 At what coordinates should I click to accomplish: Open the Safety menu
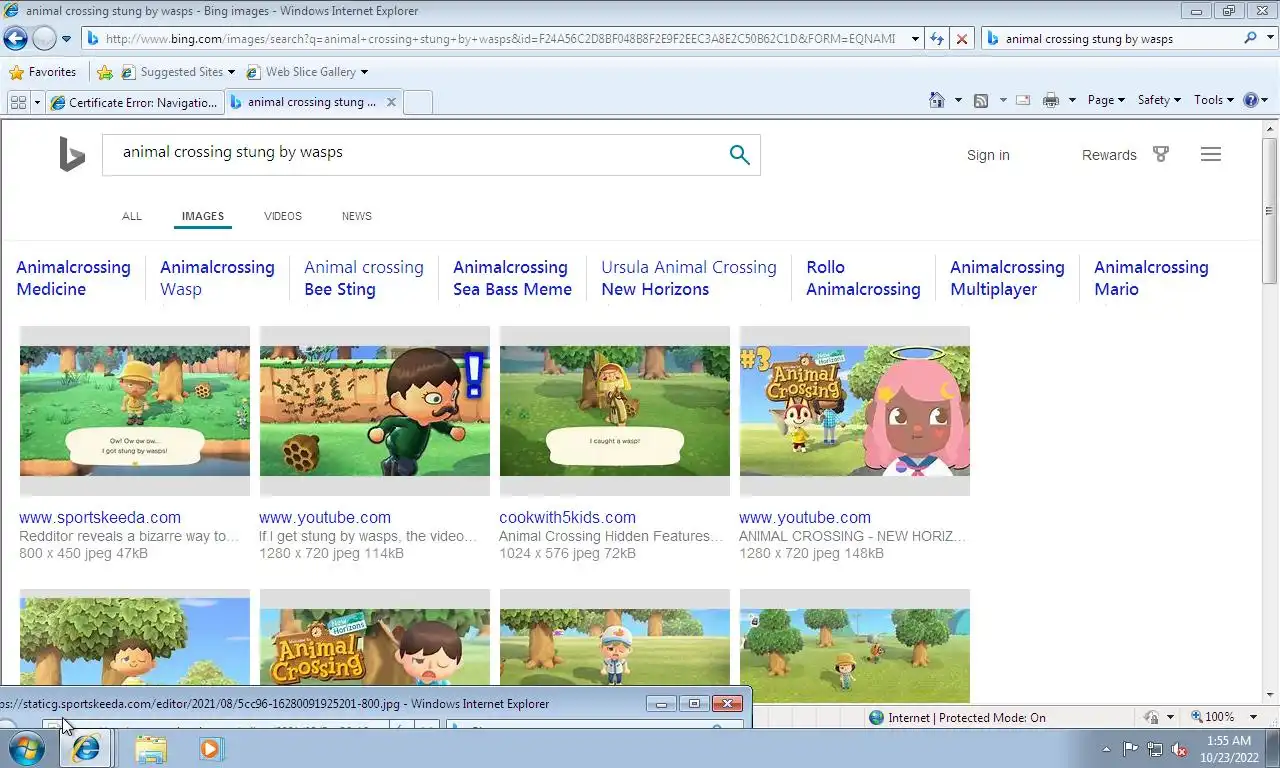pos(1159,100)
